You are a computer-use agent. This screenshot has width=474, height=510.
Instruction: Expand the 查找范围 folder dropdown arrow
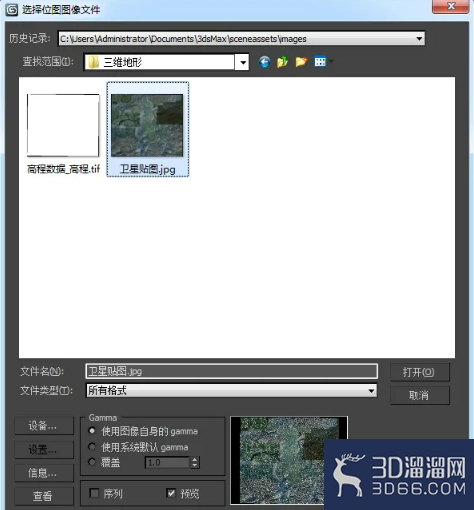[242, 62]
